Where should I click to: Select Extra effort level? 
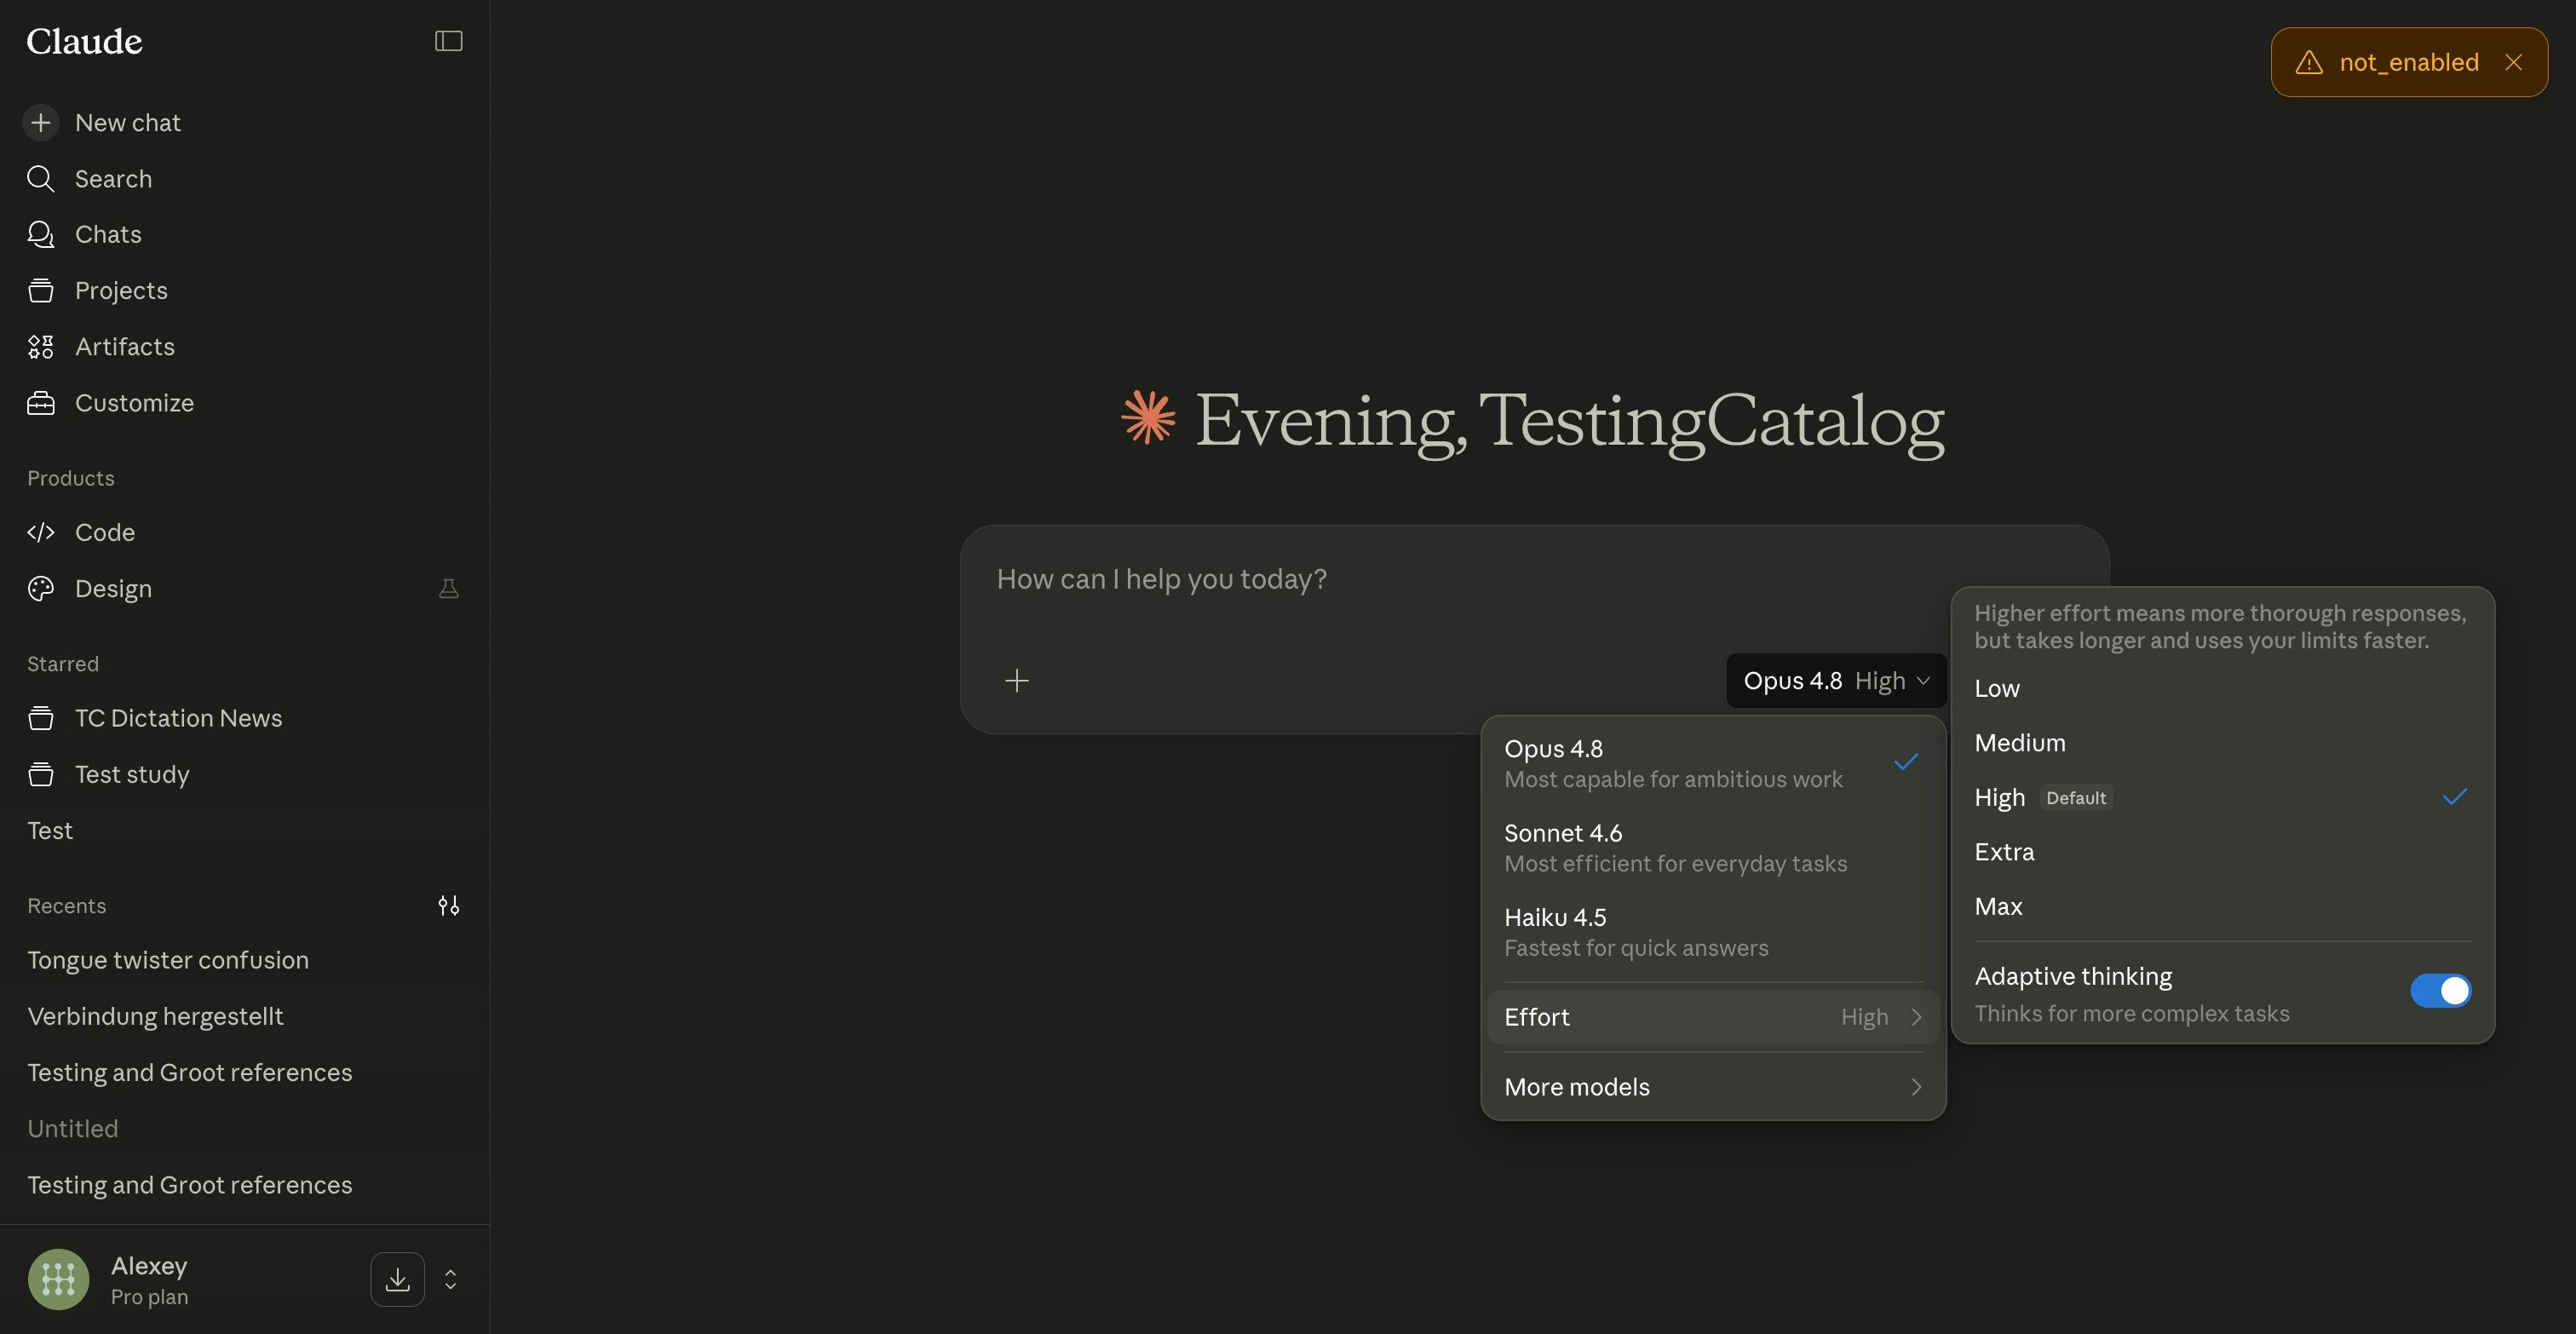pyautogui.click(x=2222, y=852)
